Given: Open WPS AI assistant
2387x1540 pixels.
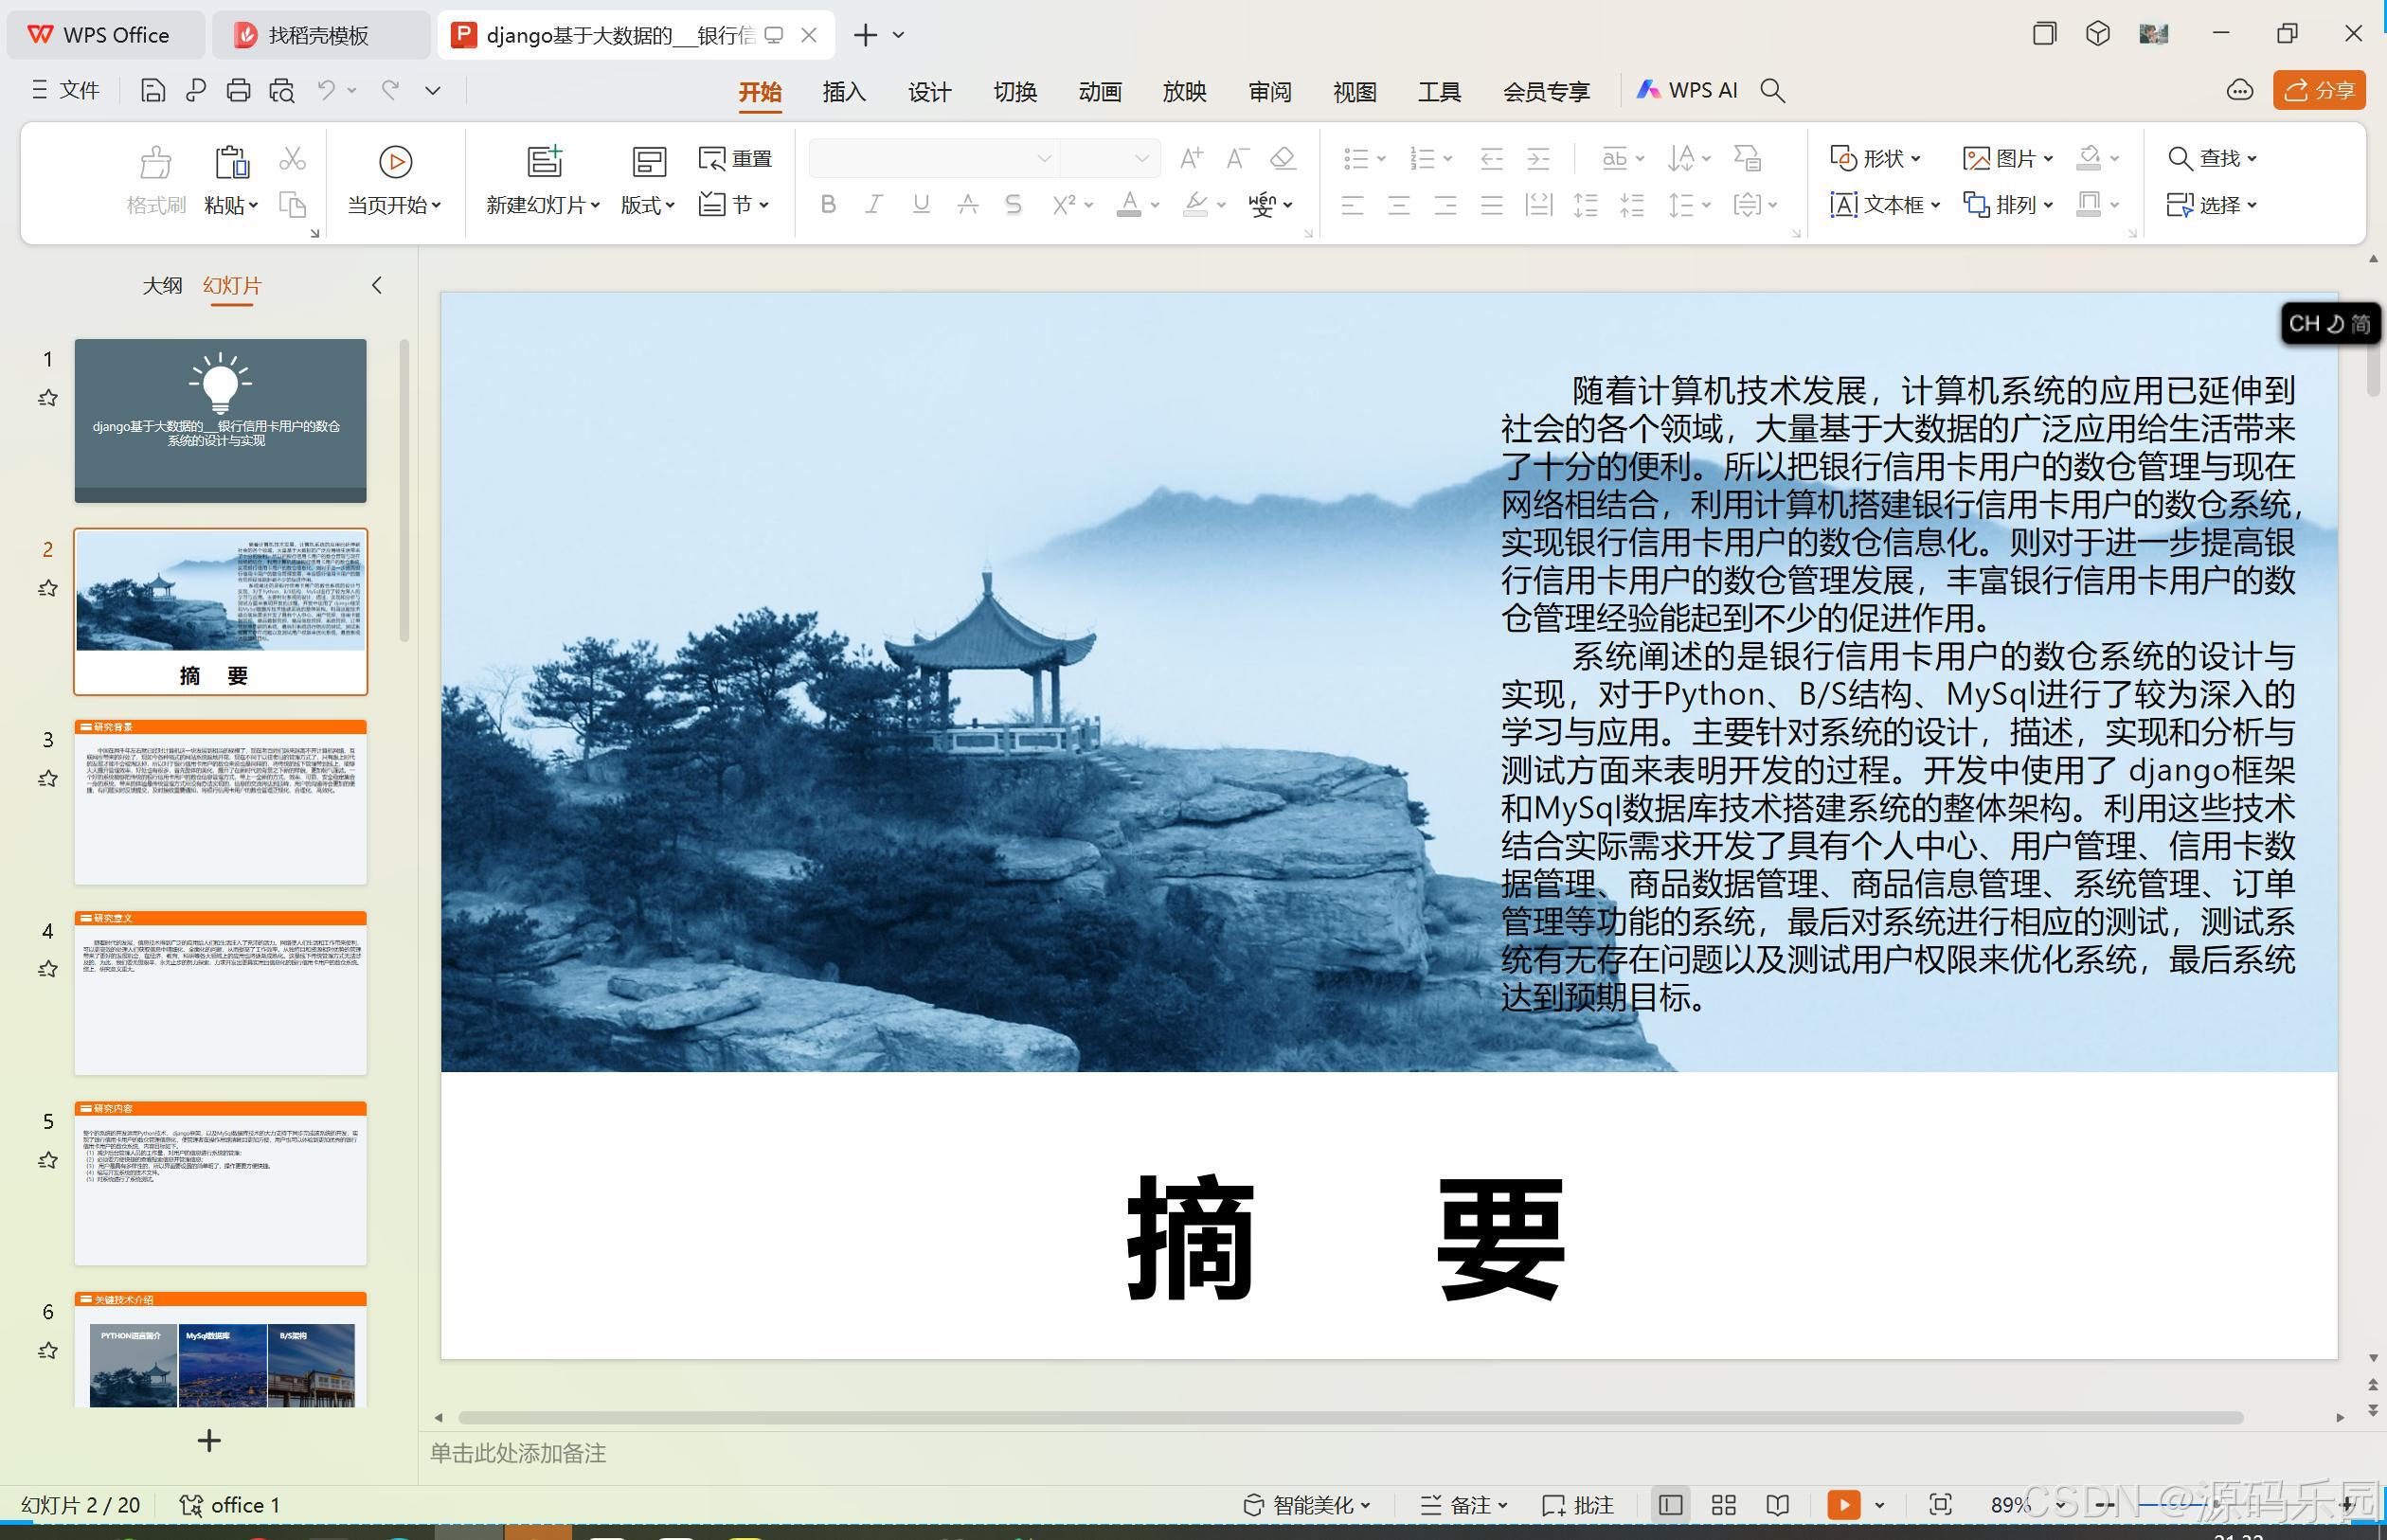Looking at the screenshot, I should (x=1688, y=90).
